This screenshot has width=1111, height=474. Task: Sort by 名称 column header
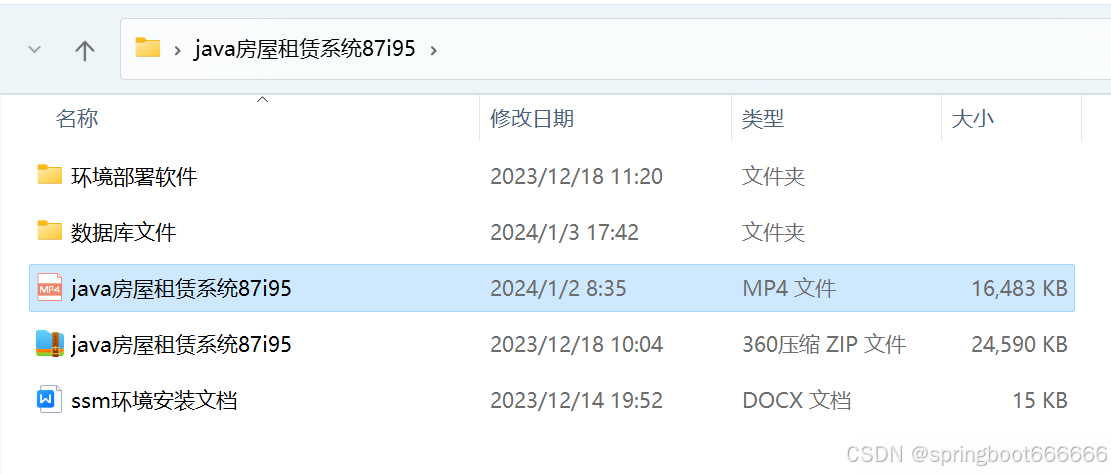tap(77, 118)
